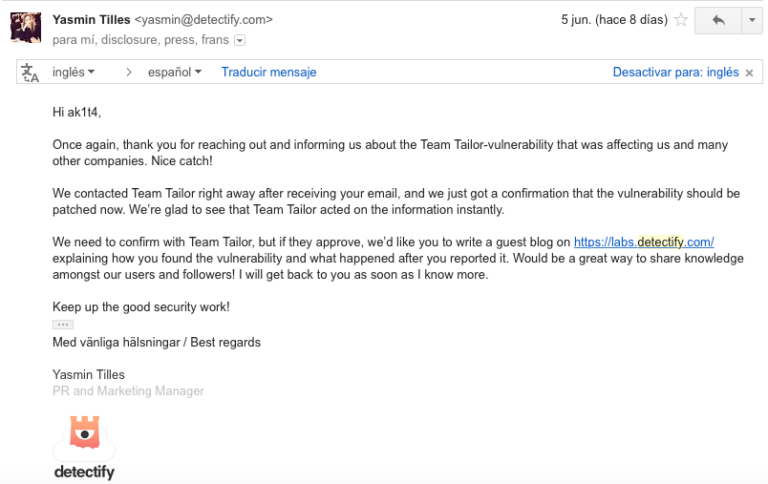Screen dimensions: 768x484
Task: Click the reply arrow button
Action: click(718, 20)
